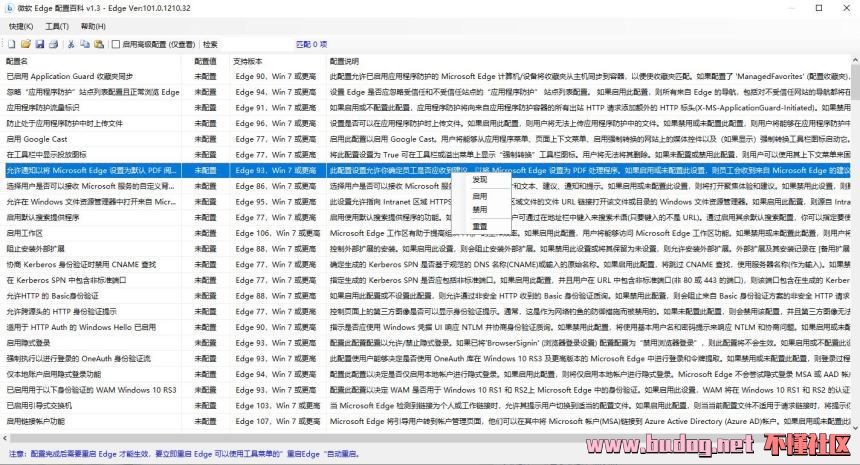Click the Cut scissors toolbar icon
This screenshot has height=465, width=860.
click(x=71, y=44)
